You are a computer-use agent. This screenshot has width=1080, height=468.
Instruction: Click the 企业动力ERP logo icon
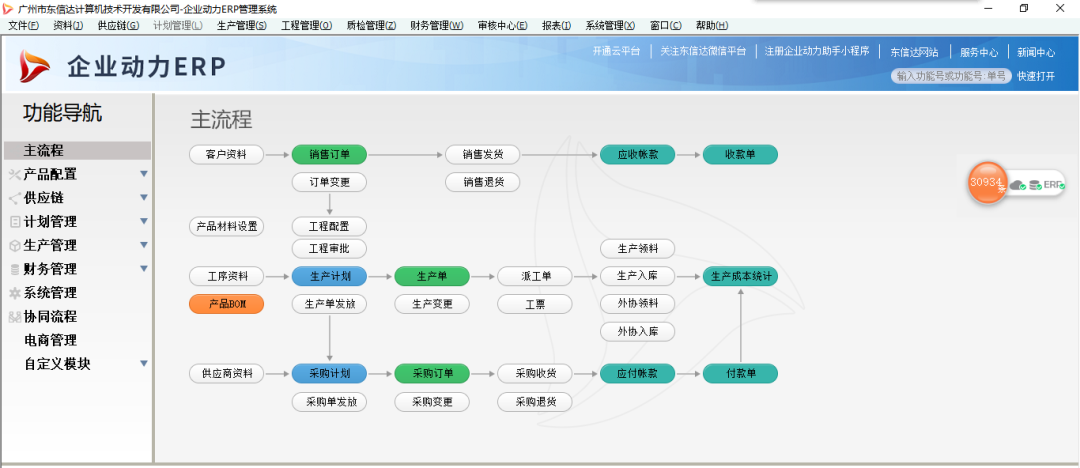coord(34,67)
